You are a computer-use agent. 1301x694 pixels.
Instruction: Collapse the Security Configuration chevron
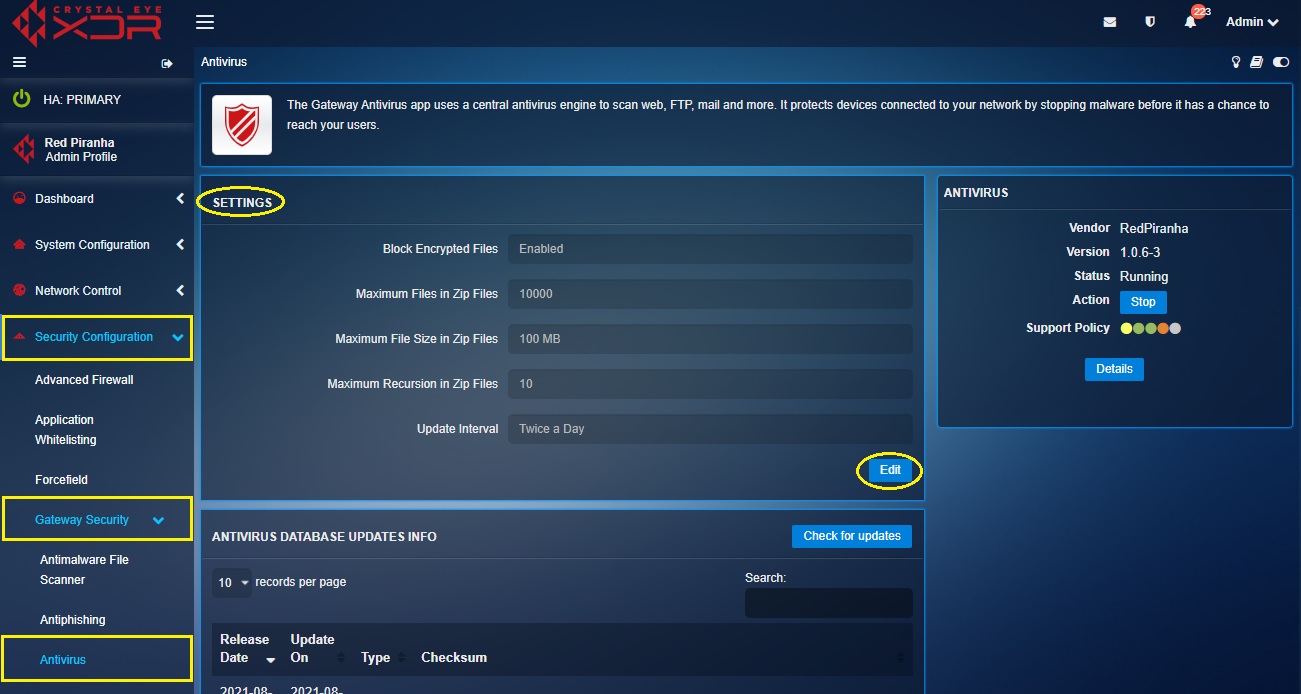[178, 338]
